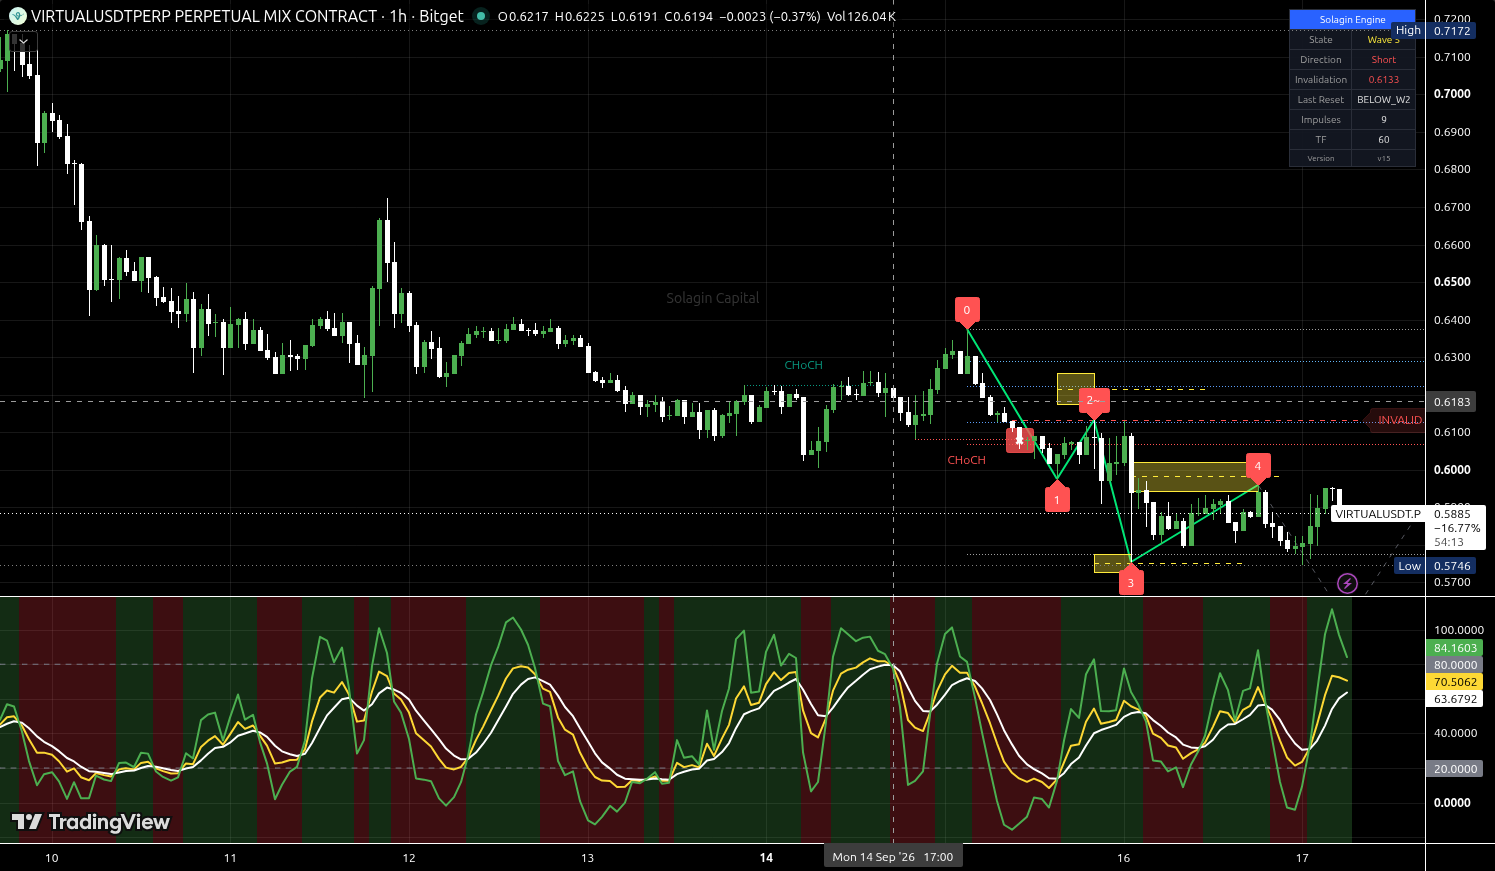Image resolution: width=1495 pixels, height=871 pixels.
Task: Click the 20.0000 lower band label
Action: (1455, 769)
